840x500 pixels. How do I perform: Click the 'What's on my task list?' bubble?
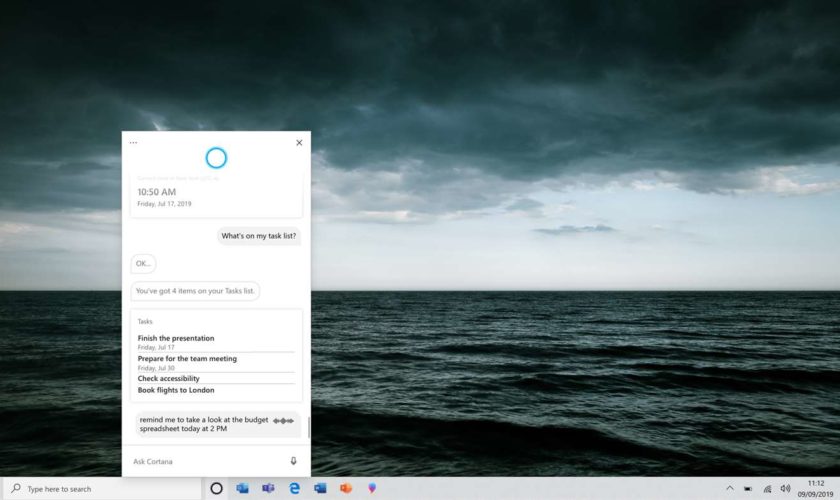click(259, 236)
